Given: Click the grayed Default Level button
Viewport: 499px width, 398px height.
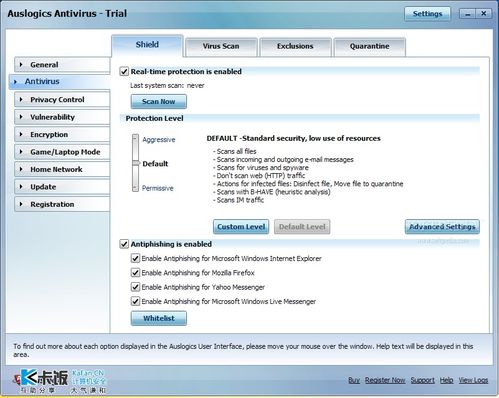Looking at the screenshot, I should tap(302, 227).
